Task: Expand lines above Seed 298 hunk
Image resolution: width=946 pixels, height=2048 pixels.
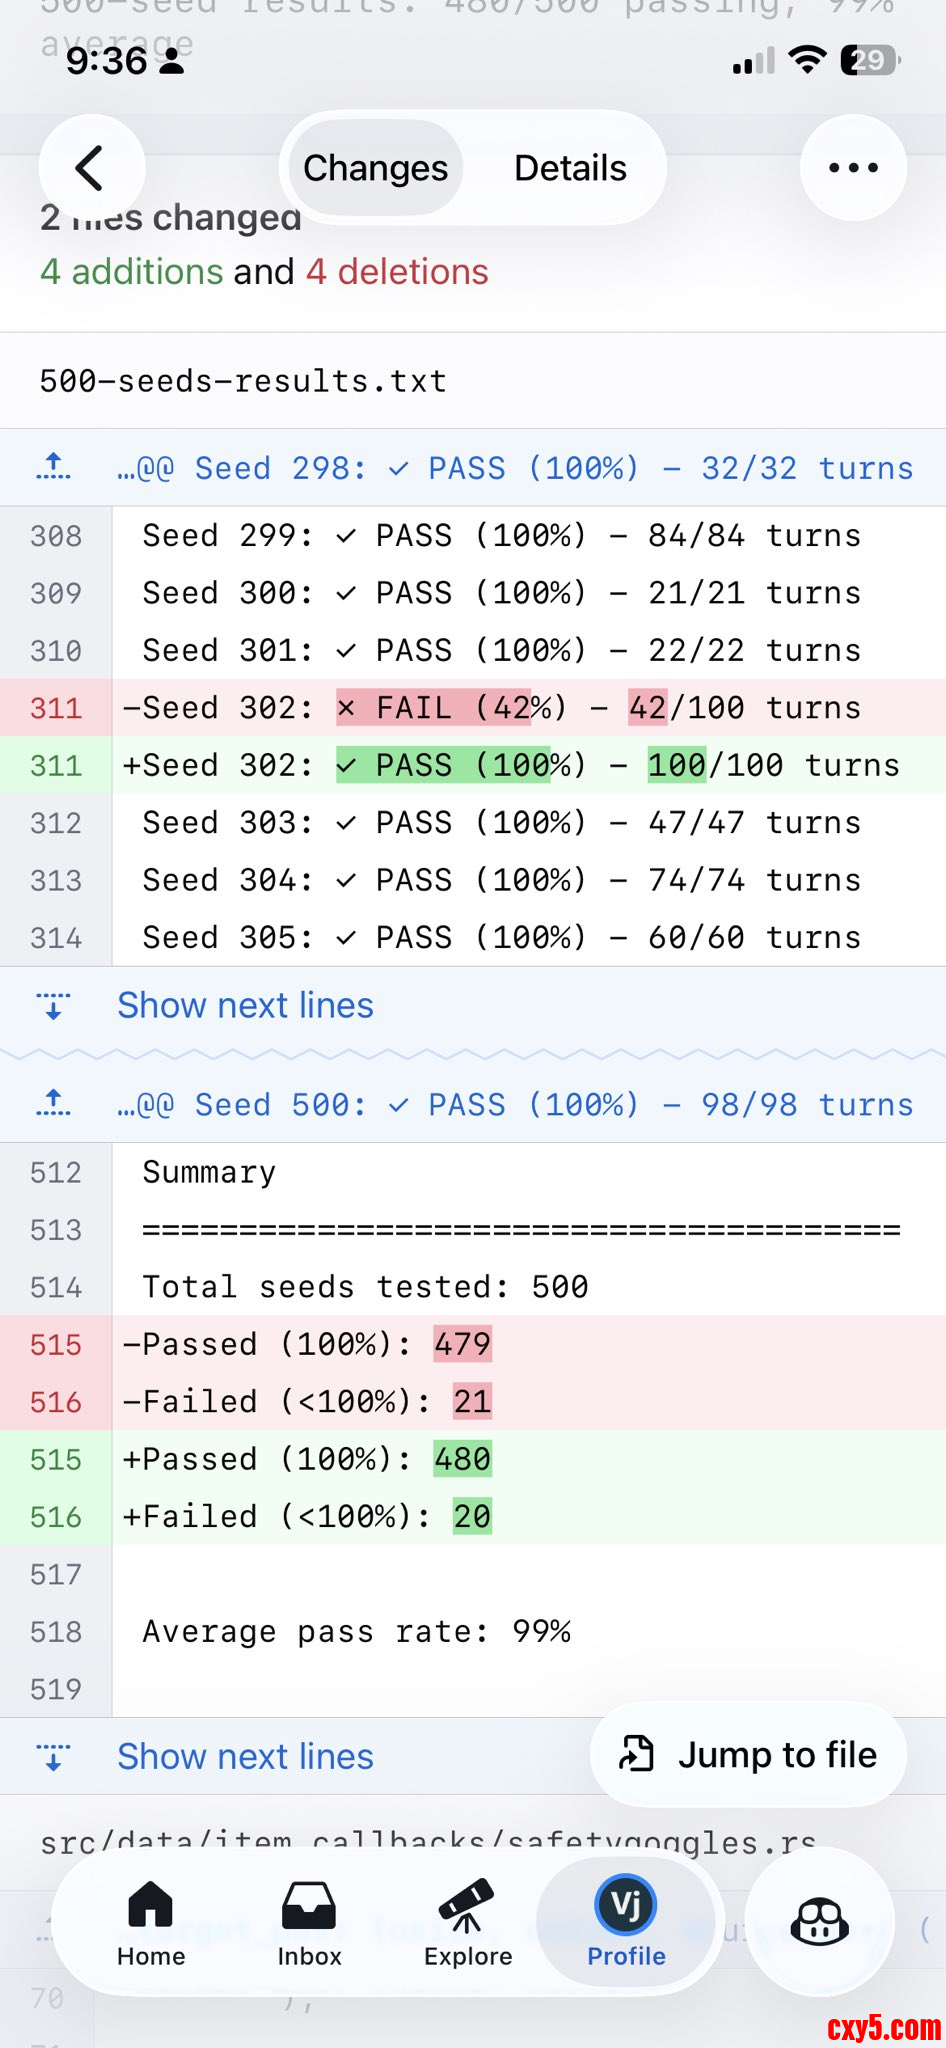Action: click(54, 467)
